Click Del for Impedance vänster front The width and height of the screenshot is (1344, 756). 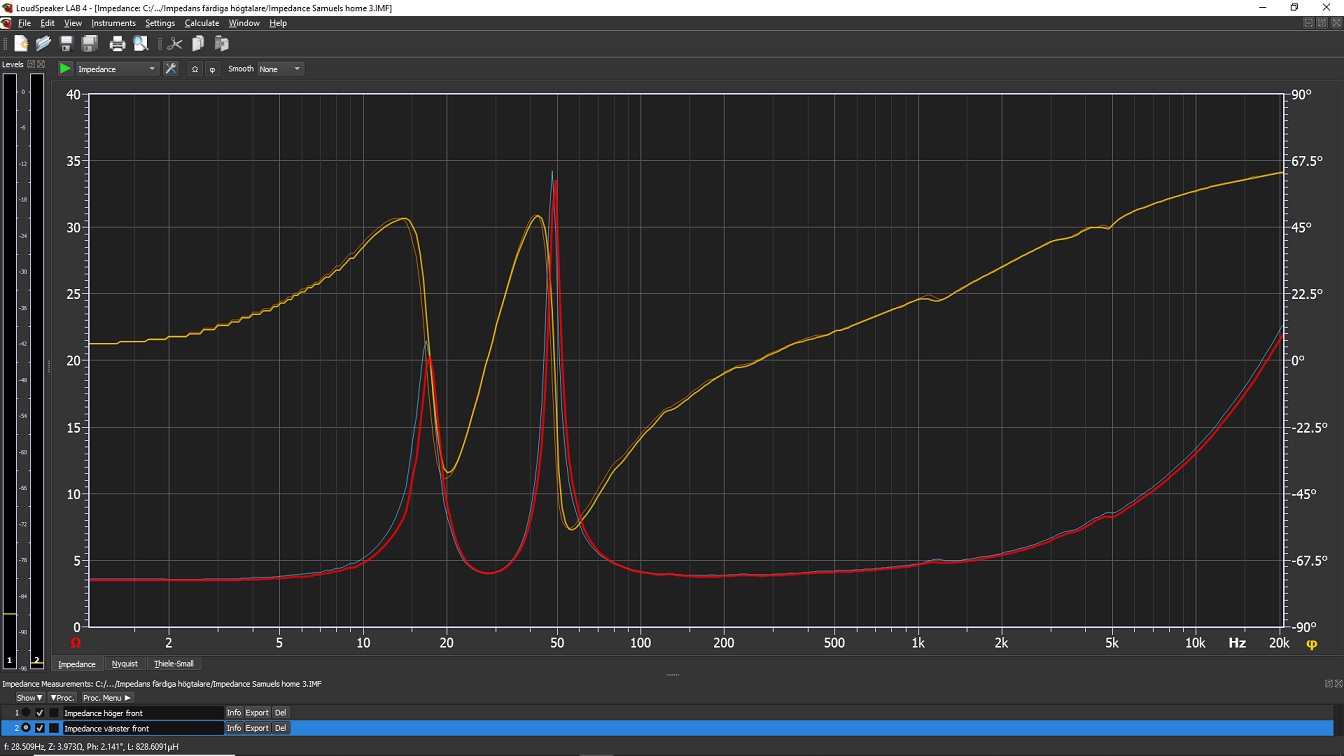[281, 728]
